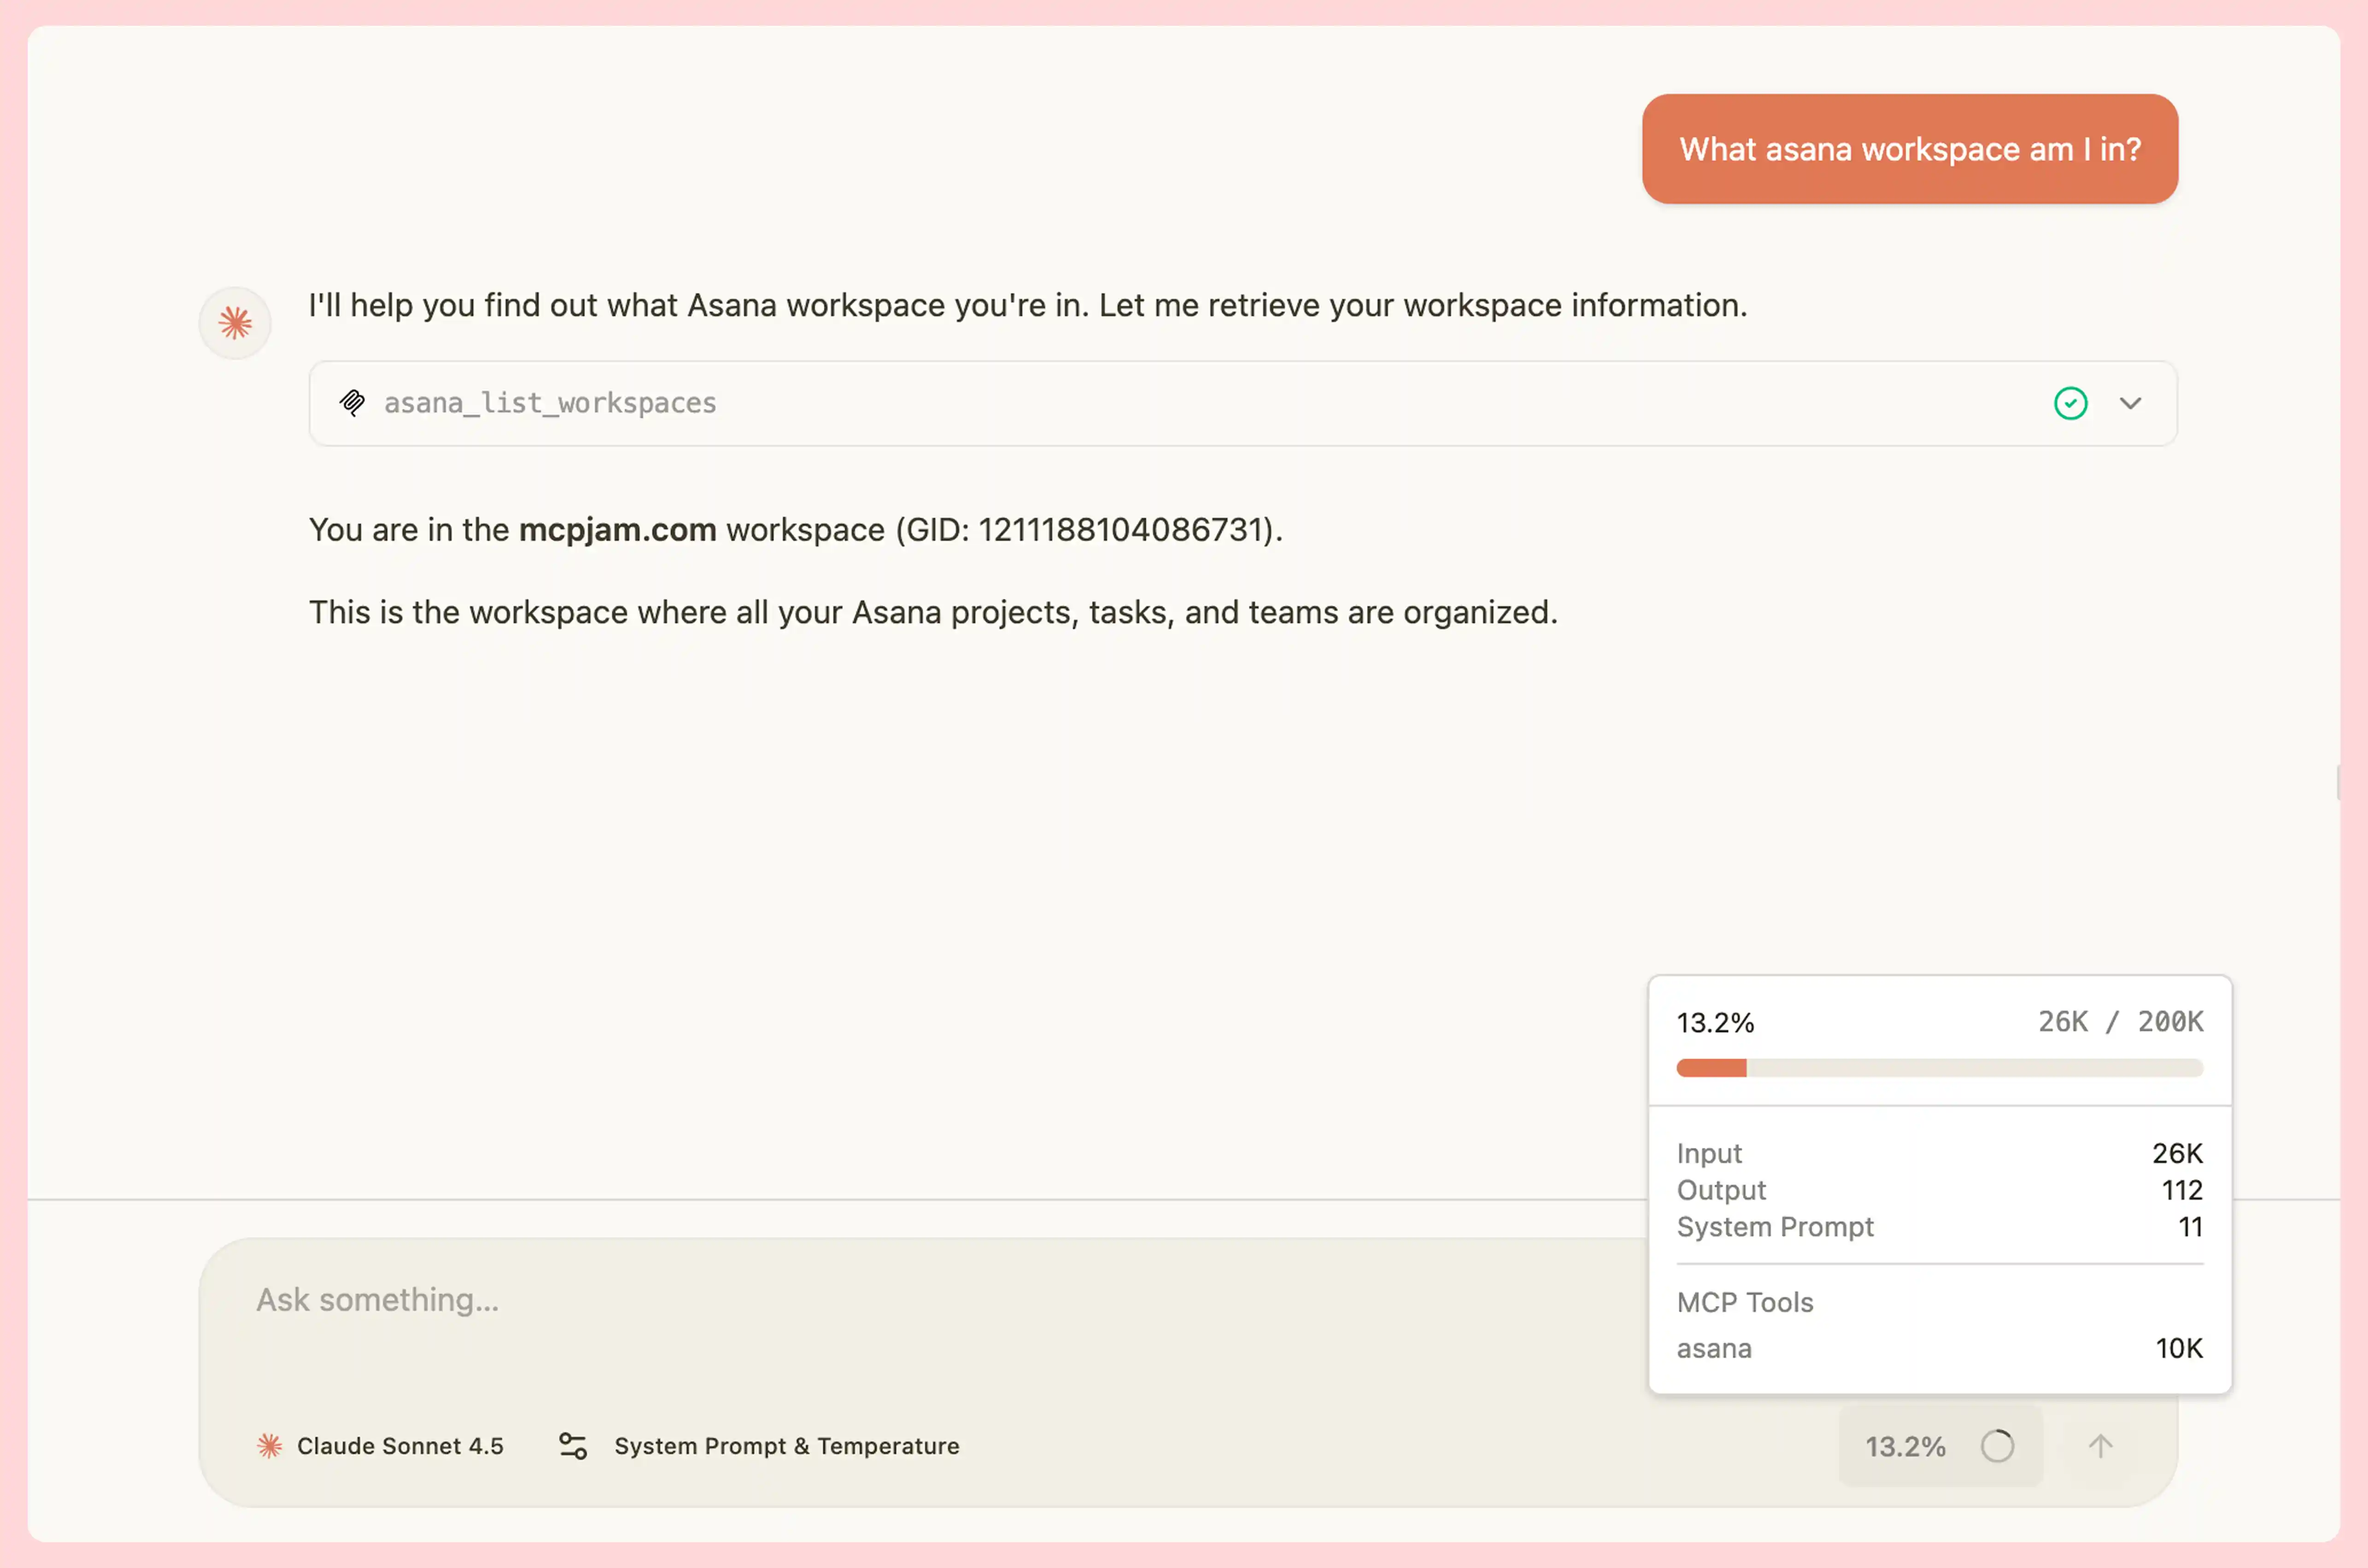Open the Claude Sonnet 4.5 model selector
Screen dimensions: 2368x1568
tap(400, 1446)
